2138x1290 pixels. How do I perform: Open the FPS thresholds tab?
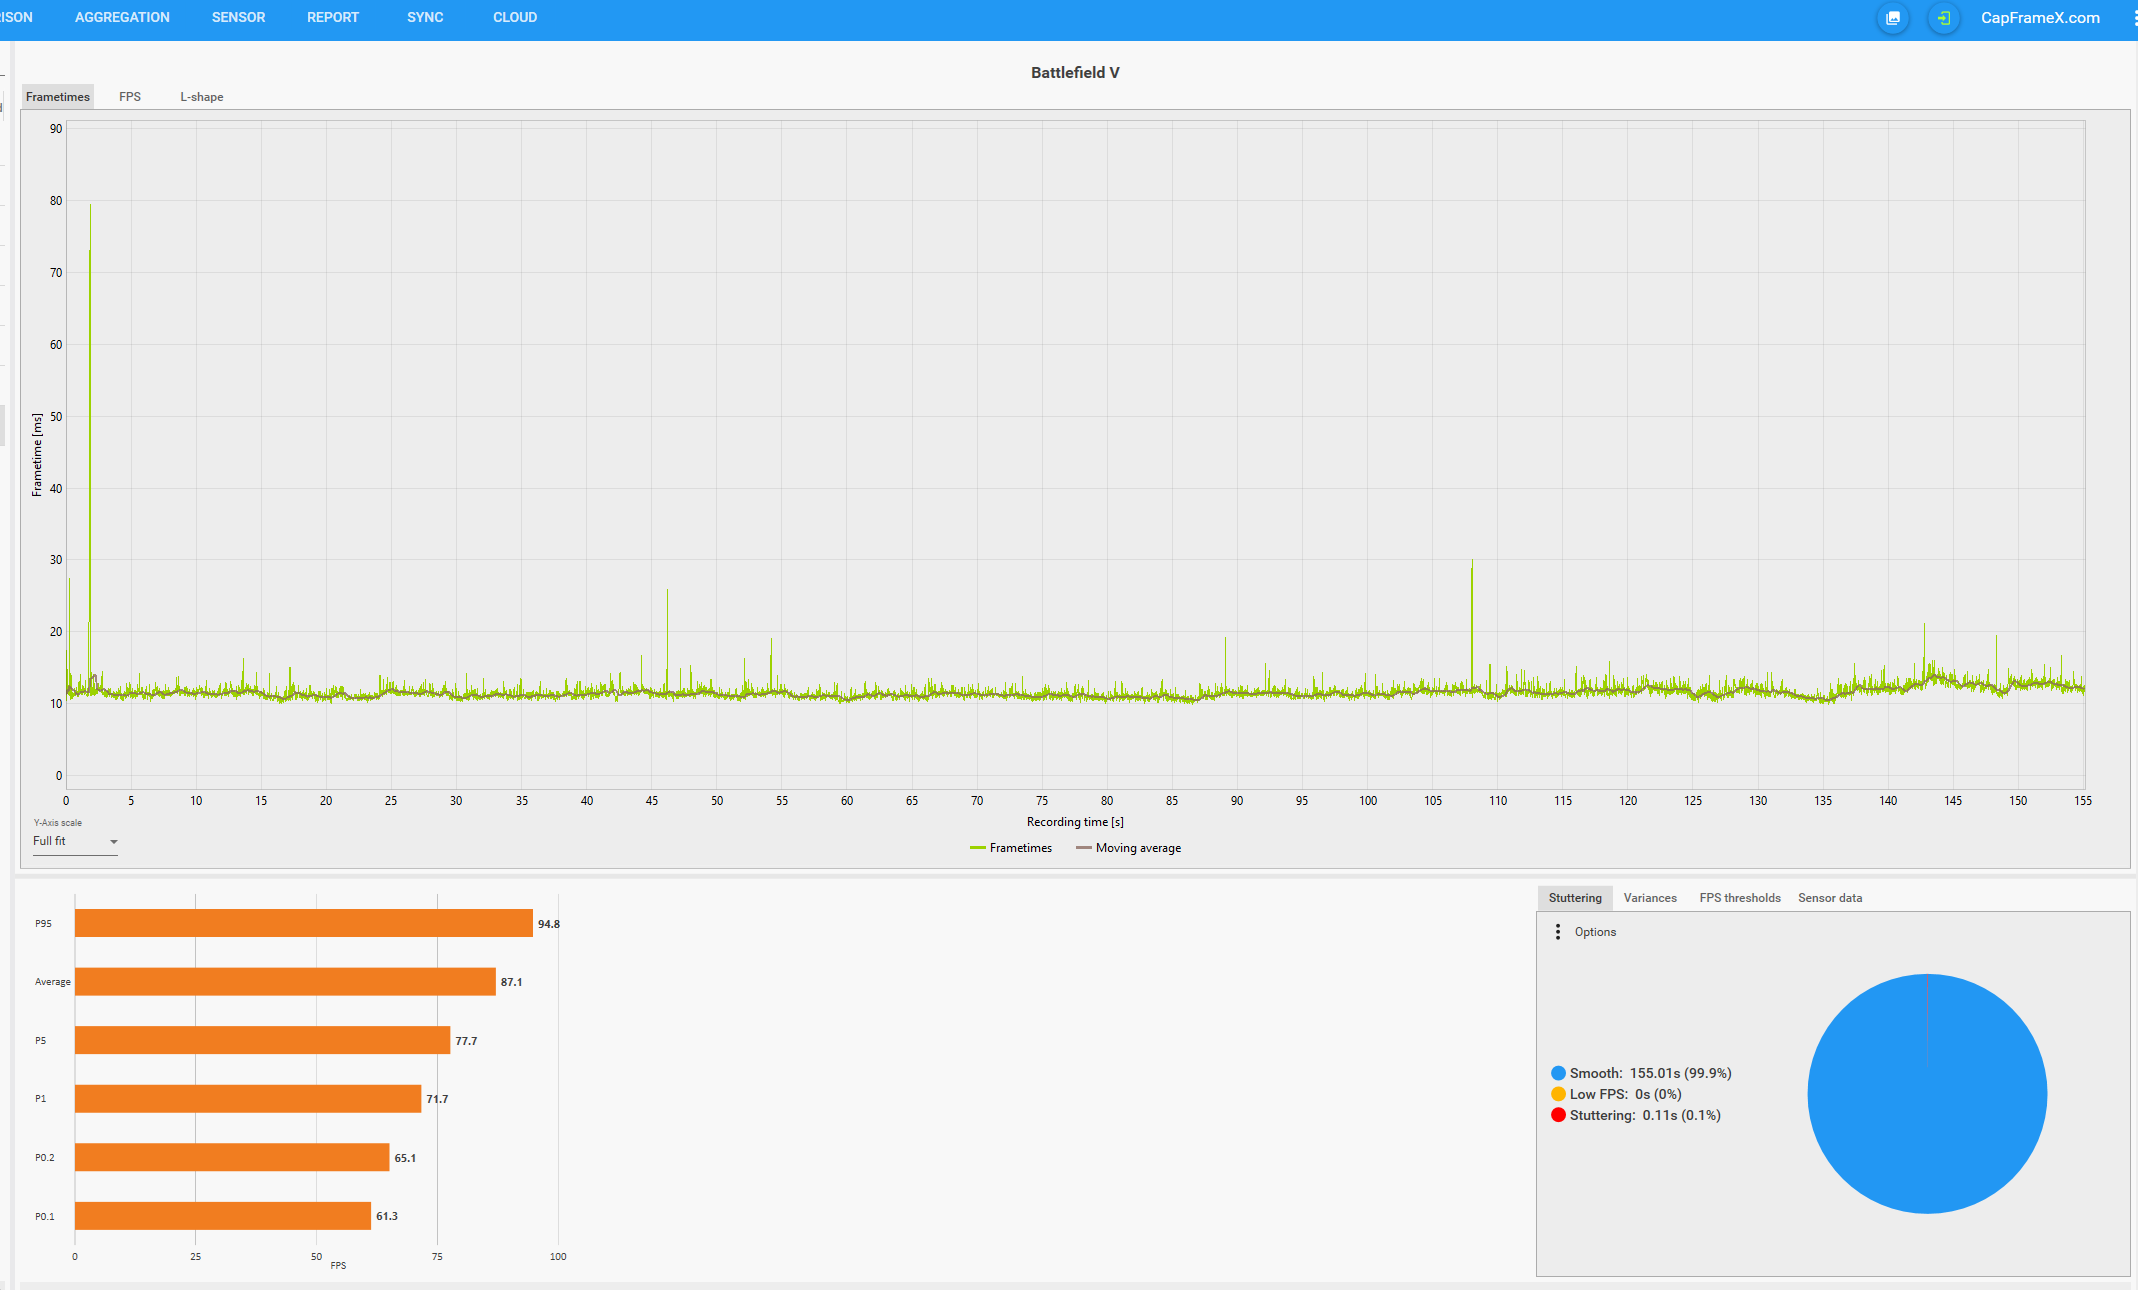pyautogui.click(x=1739, y=898)
